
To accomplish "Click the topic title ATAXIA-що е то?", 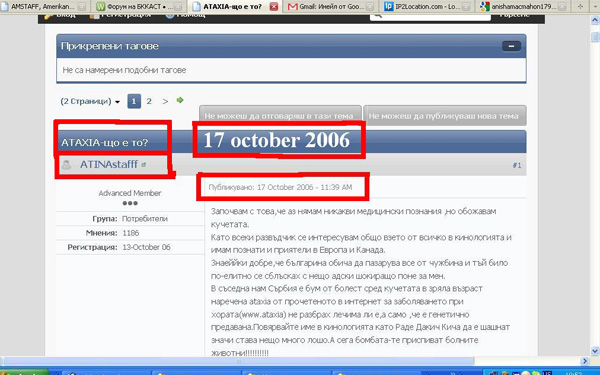I will 104,142.
